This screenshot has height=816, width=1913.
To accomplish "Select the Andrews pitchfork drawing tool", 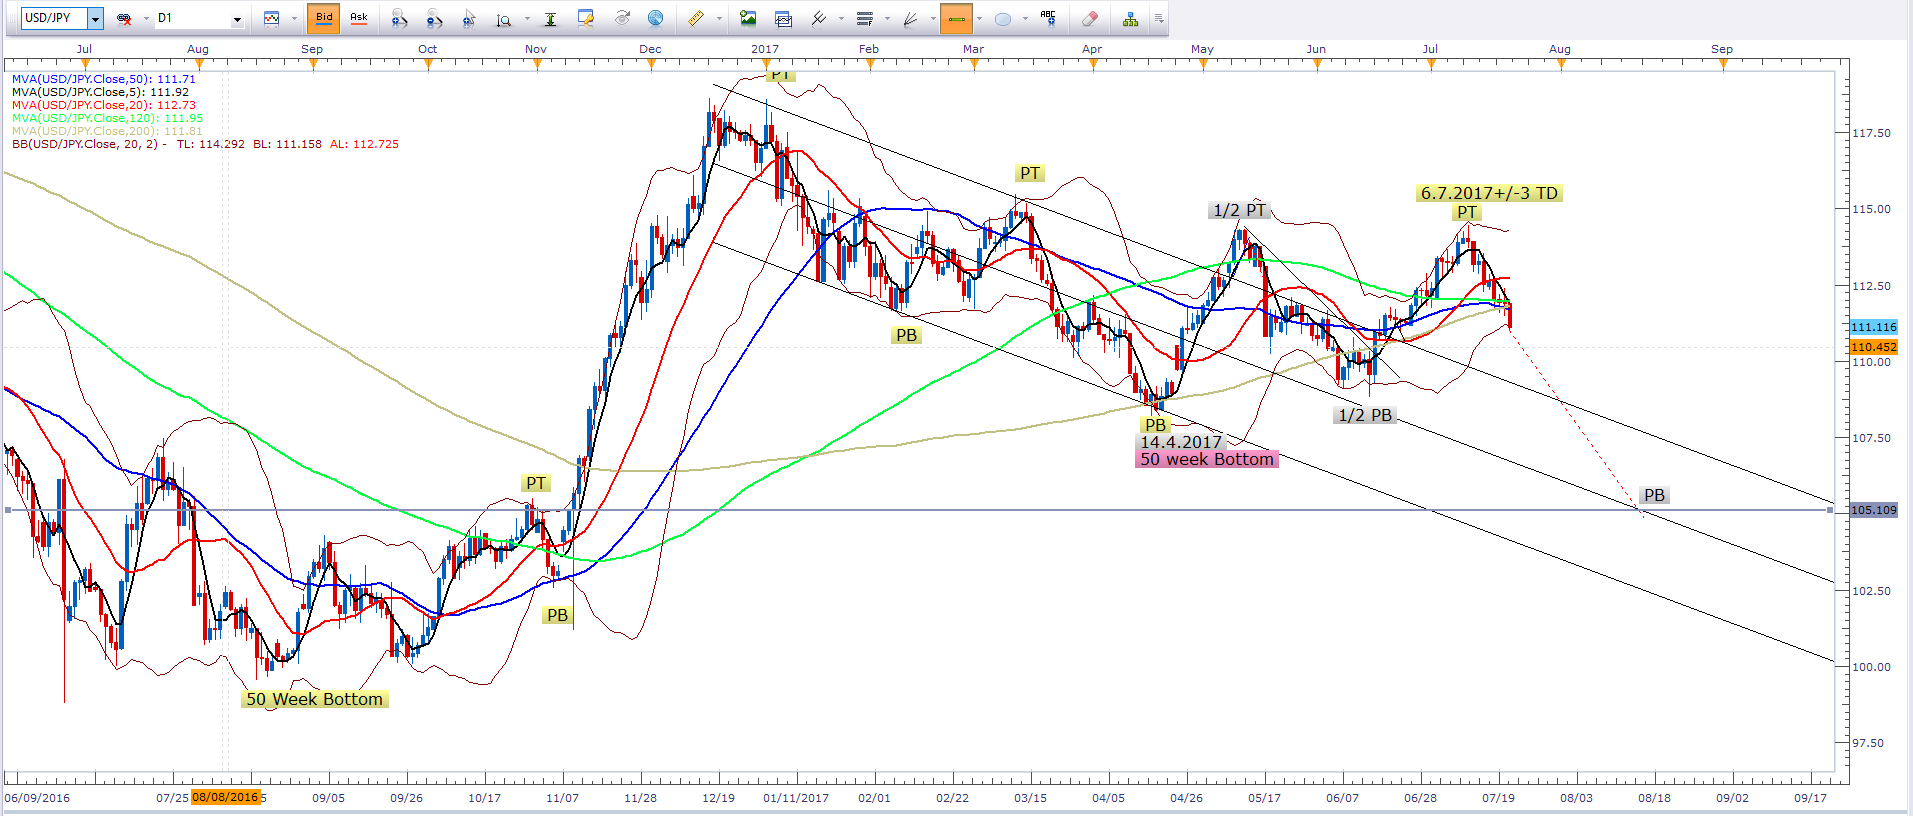I will pos(818,18).
